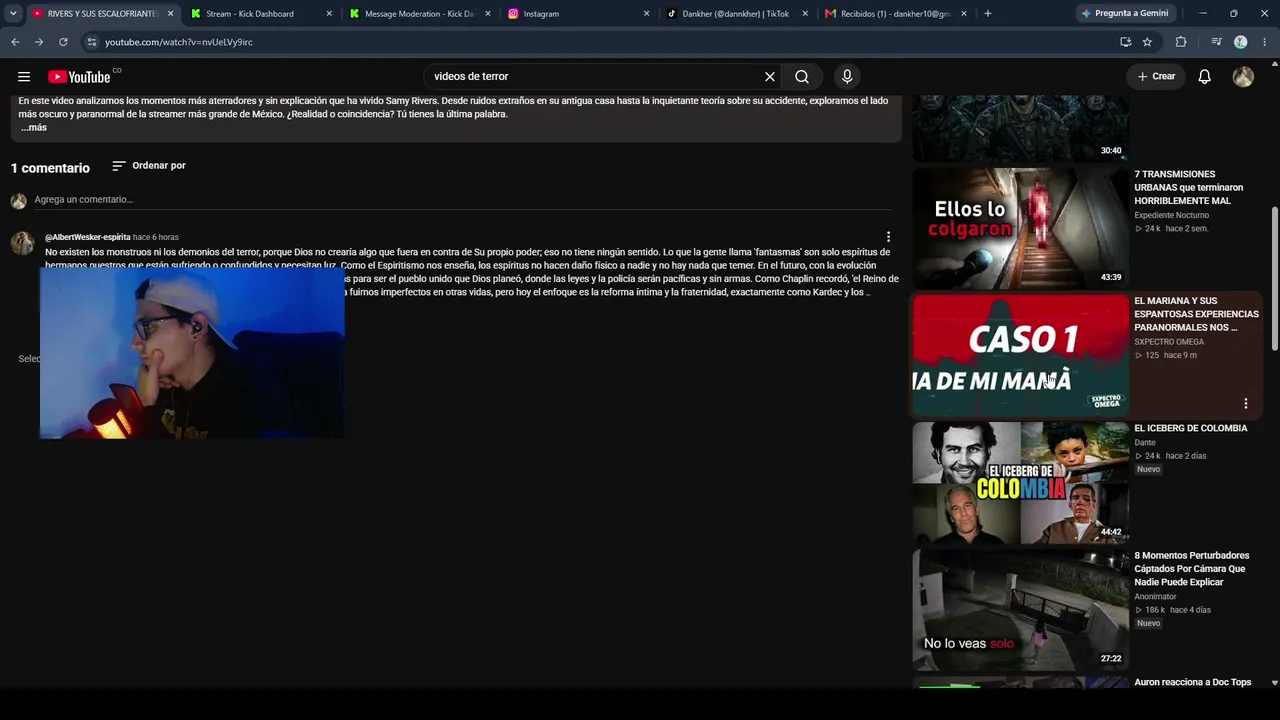
Task: Open the Dante channel name
Action: click(x=1145, y=442)
